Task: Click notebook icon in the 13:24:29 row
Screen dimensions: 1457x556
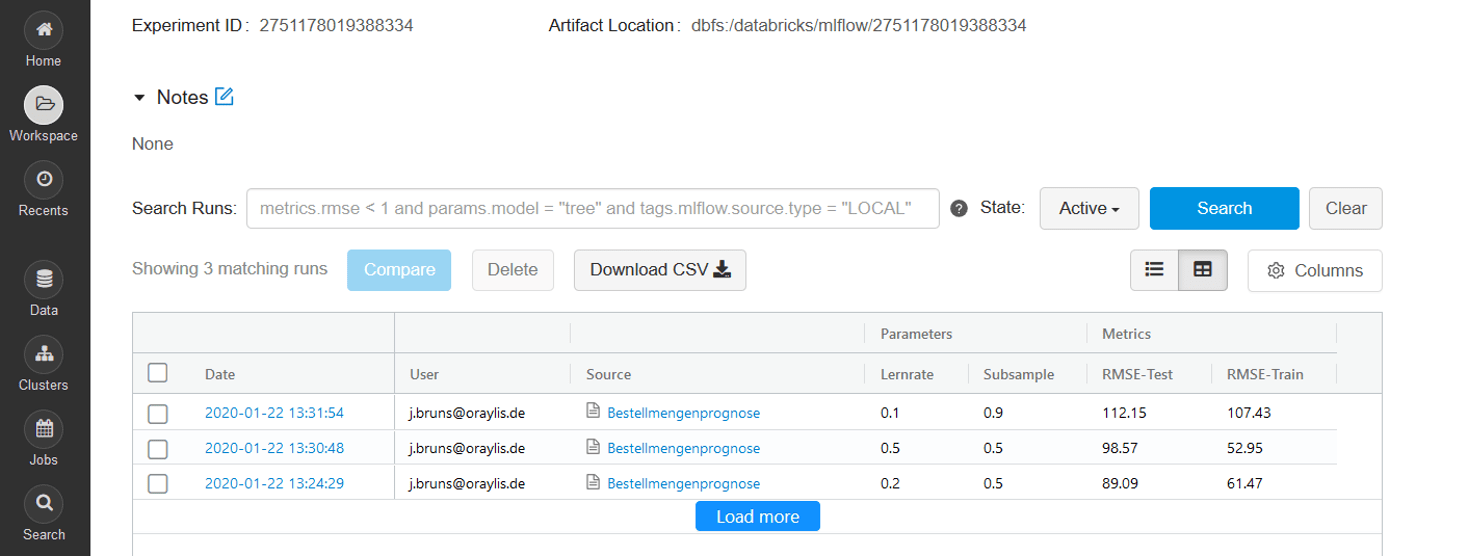Action: 593,483
